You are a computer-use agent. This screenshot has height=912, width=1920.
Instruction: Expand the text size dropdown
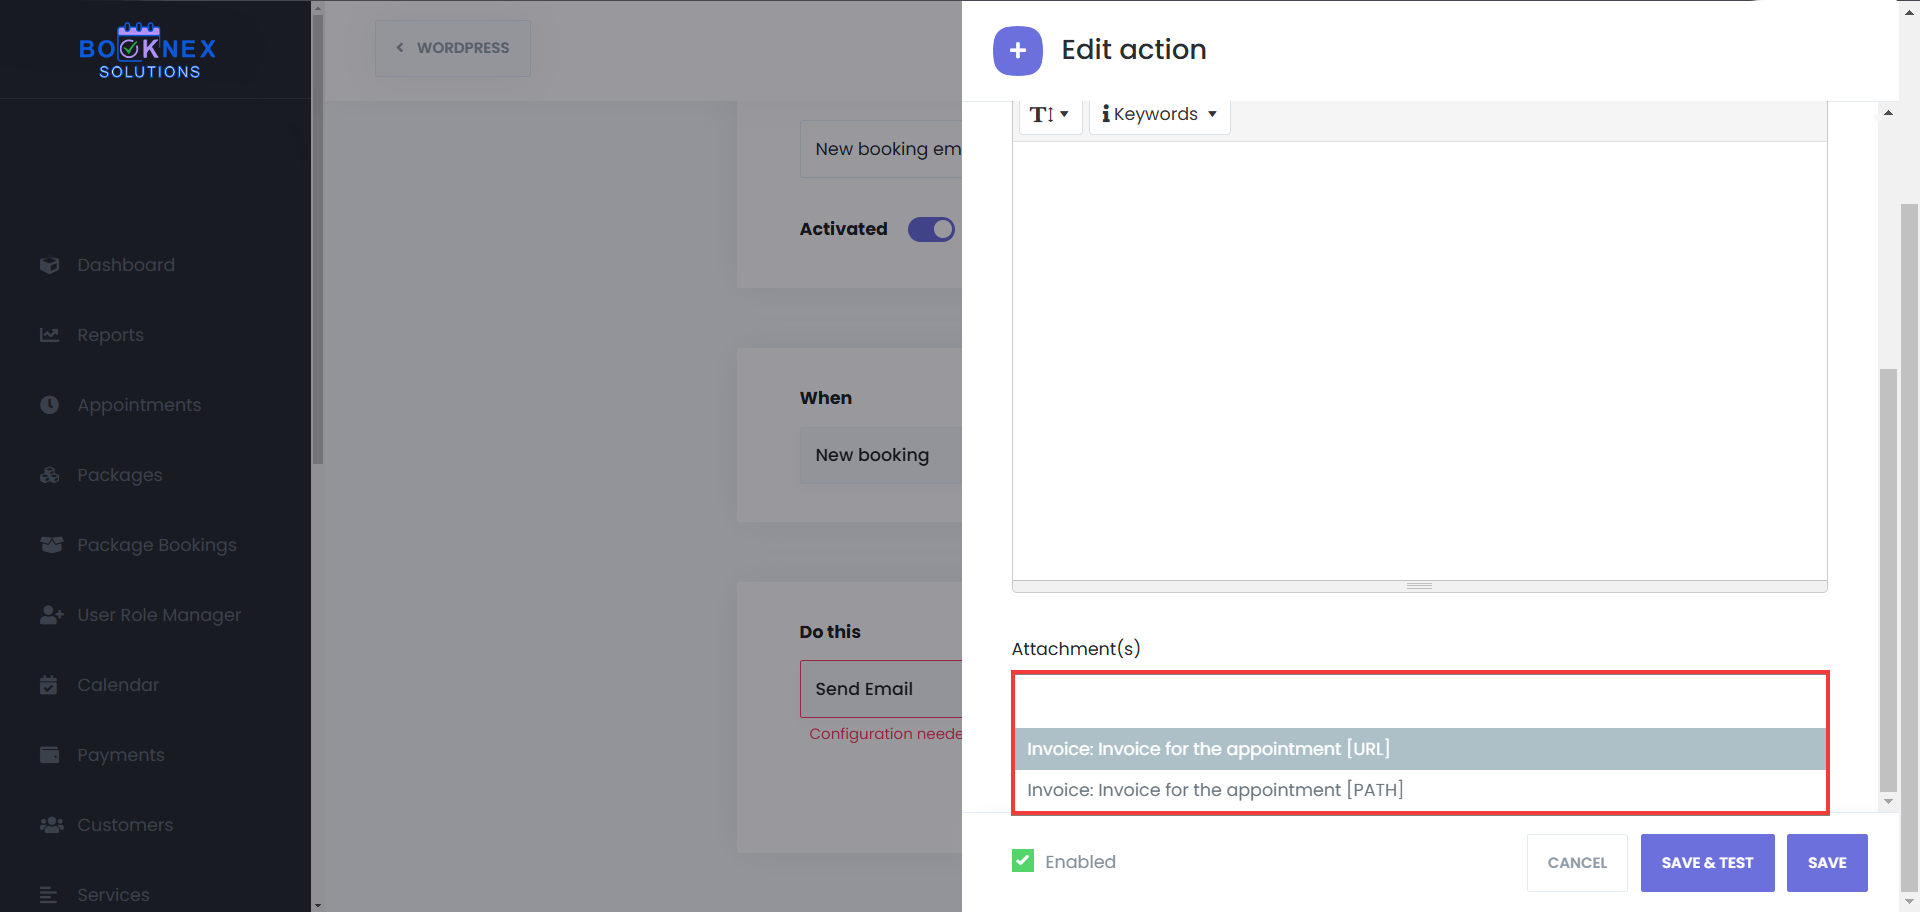[1049, 114]
